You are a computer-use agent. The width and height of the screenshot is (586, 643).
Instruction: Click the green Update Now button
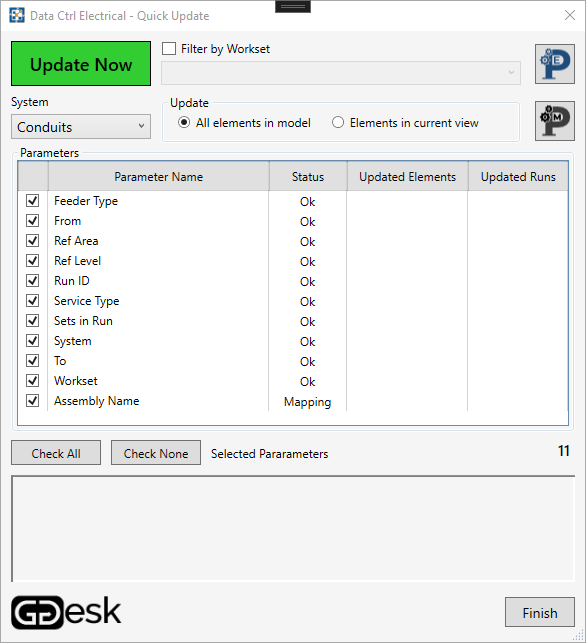click(81, 64)
